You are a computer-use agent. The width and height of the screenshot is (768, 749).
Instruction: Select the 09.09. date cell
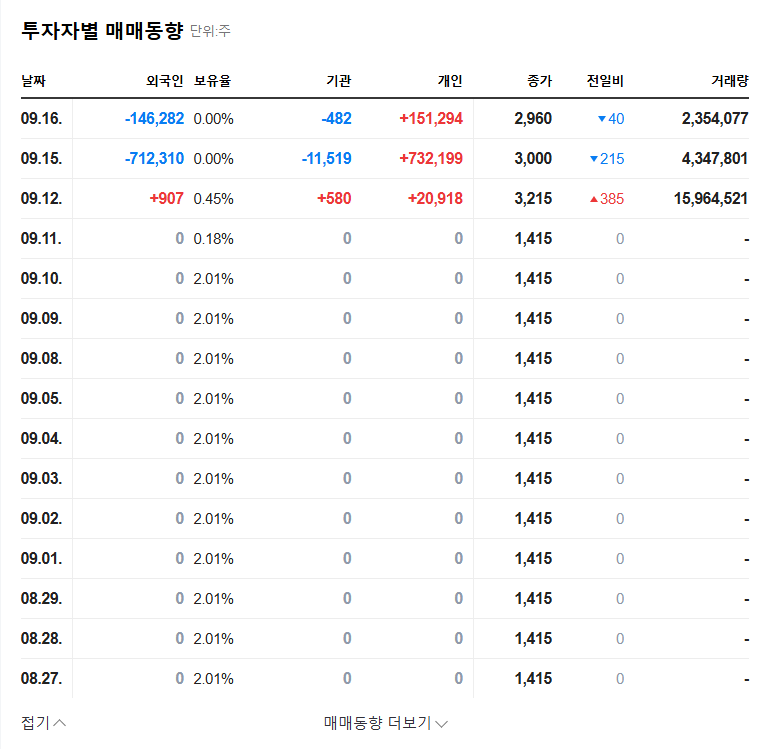pos(42,318)
